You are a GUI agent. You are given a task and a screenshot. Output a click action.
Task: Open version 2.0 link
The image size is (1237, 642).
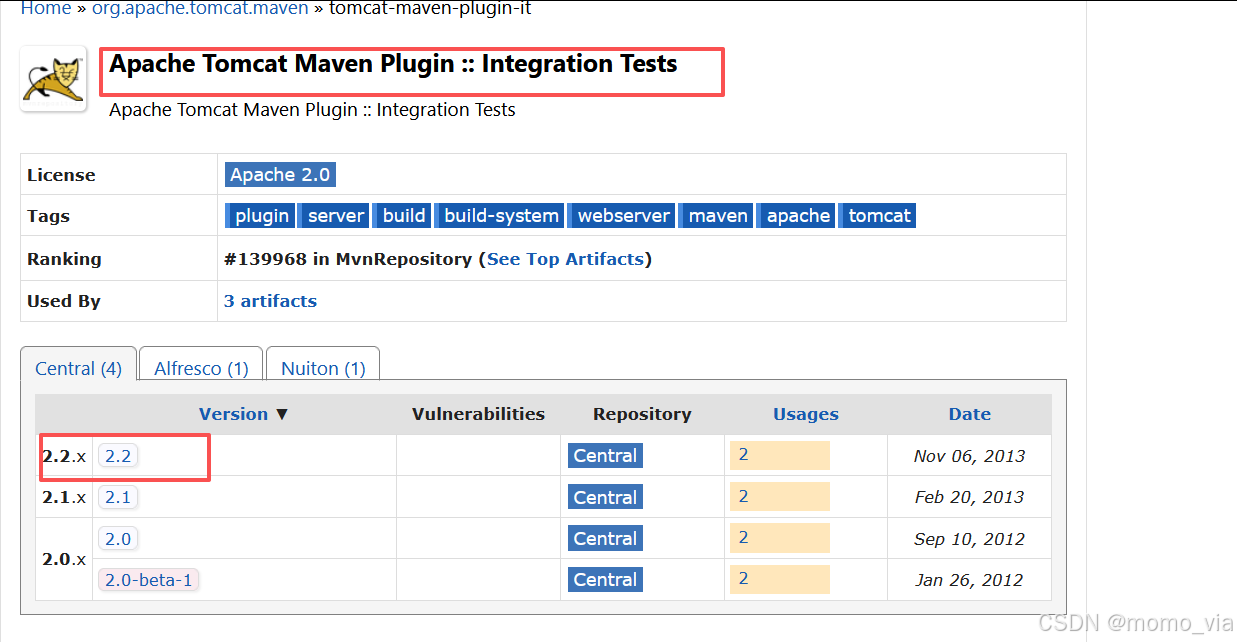click(118, 539)
